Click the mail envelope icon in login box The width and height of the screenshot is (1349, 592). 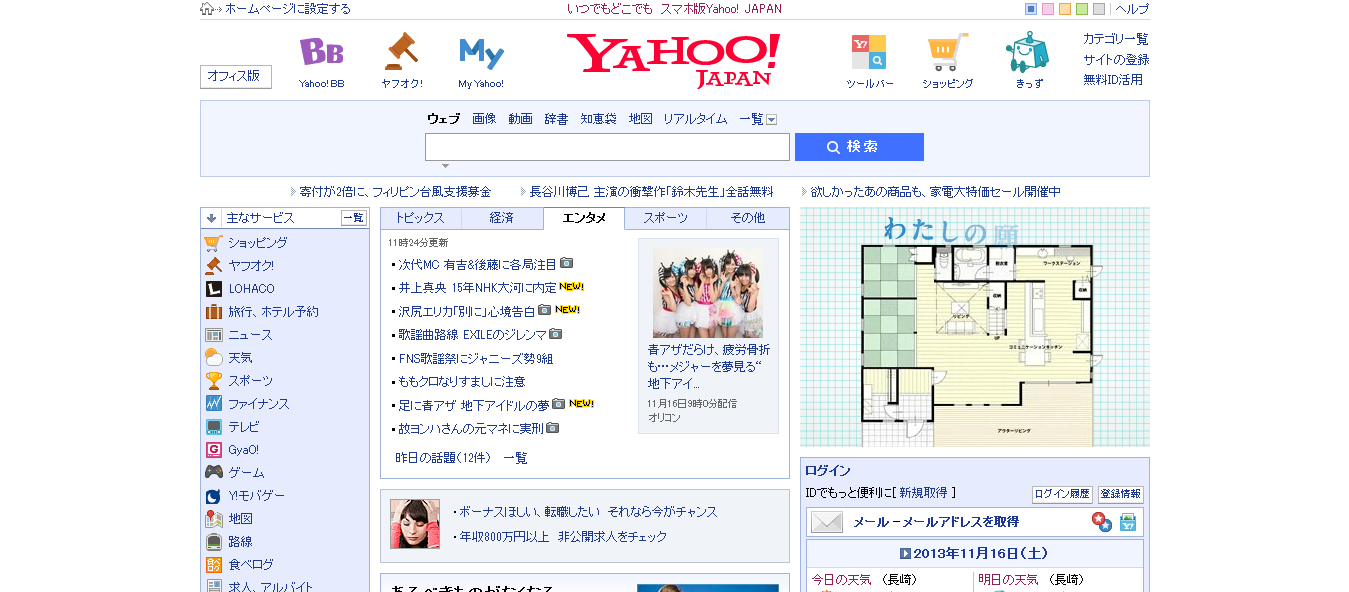(x=826, y=522)
